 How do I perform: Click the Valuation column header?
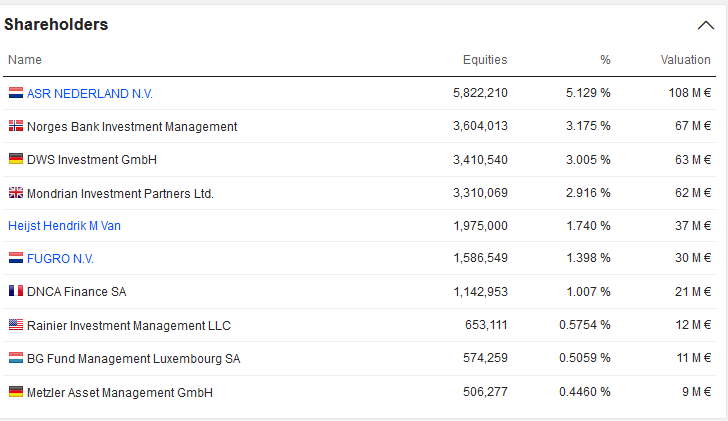tap(685, 60)
